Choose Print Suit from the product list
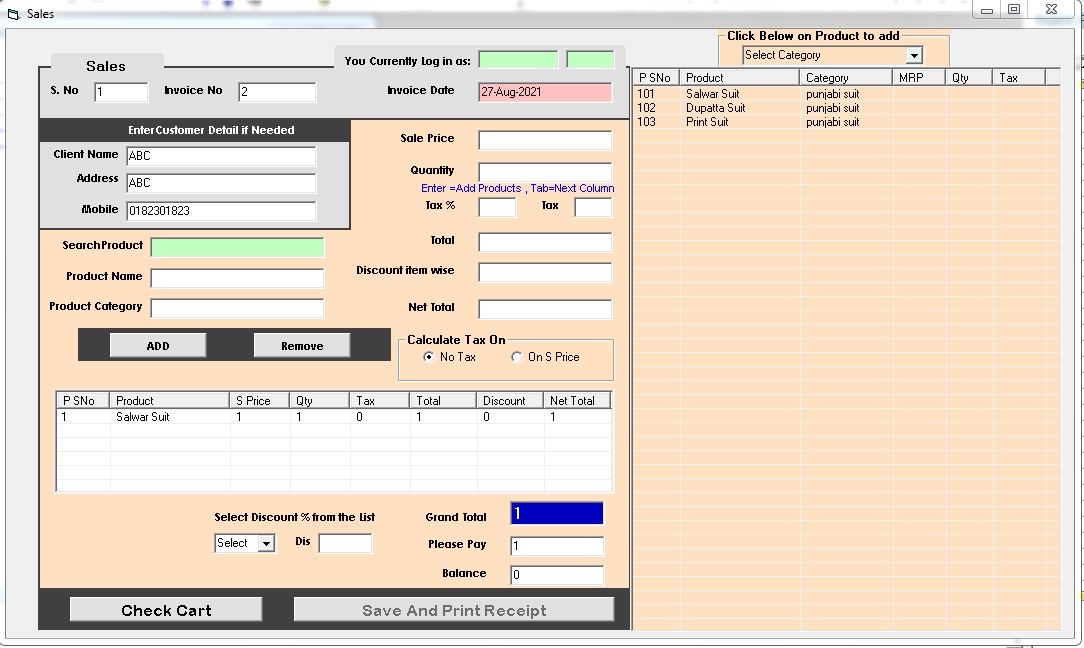 707,122
